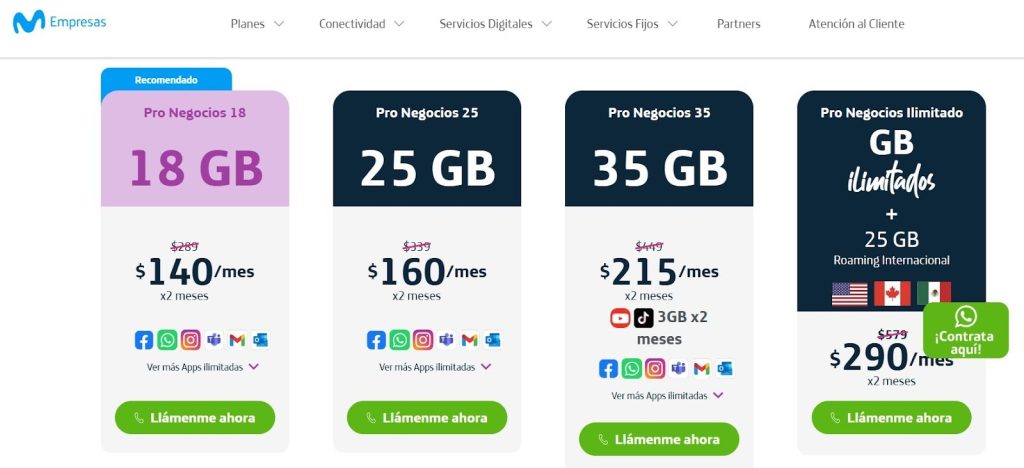Go to Atención al Cliente
The height and width of the screenshot is (468, 1024).
856,24
